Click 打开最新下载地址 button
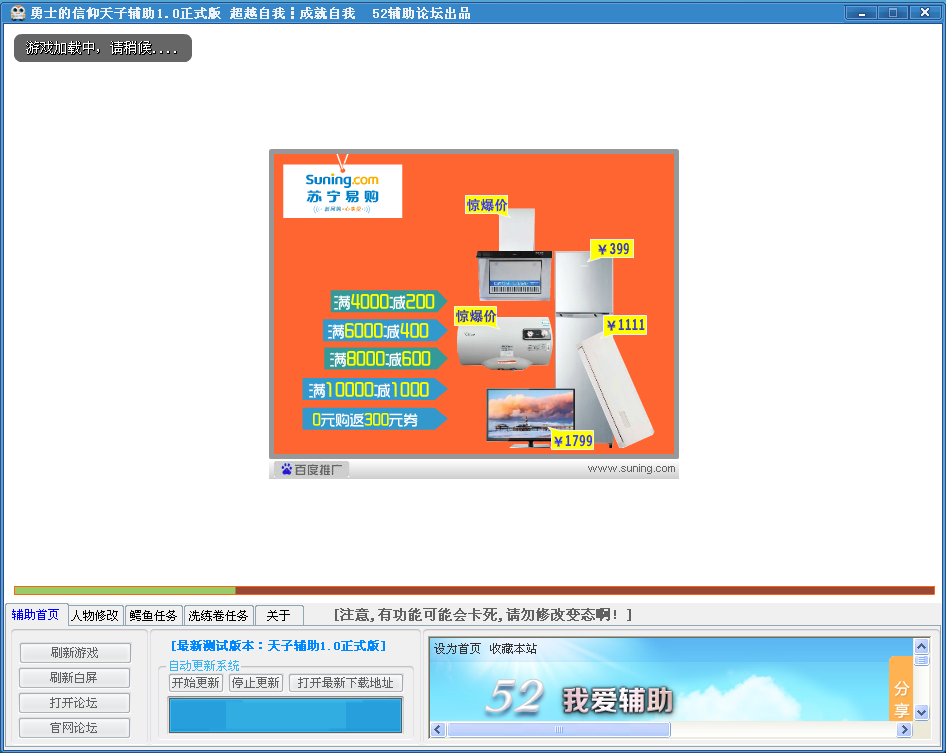The image size is (946, 753). [x=346, y=682]
